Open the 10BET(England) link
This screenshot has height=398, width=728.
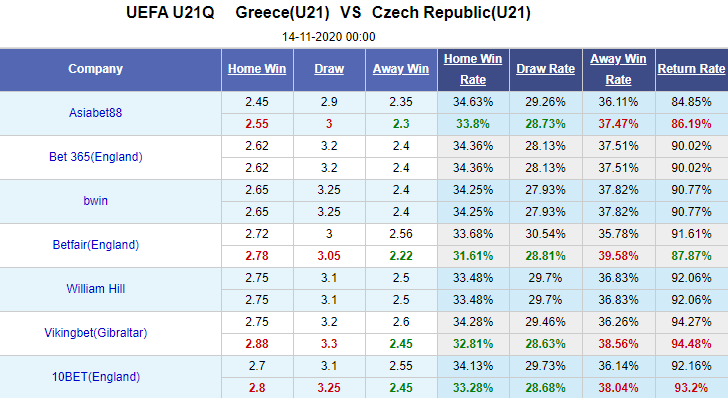pos(96,377)
